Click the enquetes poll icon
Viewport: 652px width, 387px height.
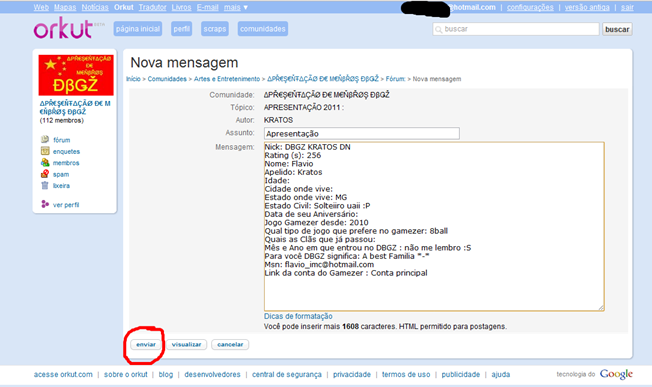pos(45,151)
